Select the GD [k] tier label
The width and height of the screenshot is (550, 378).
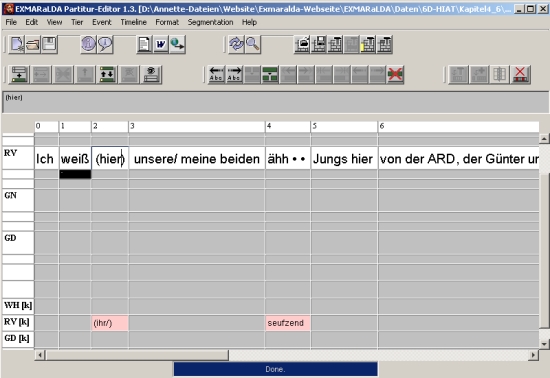pyautogui.click(x=18, y=339)
